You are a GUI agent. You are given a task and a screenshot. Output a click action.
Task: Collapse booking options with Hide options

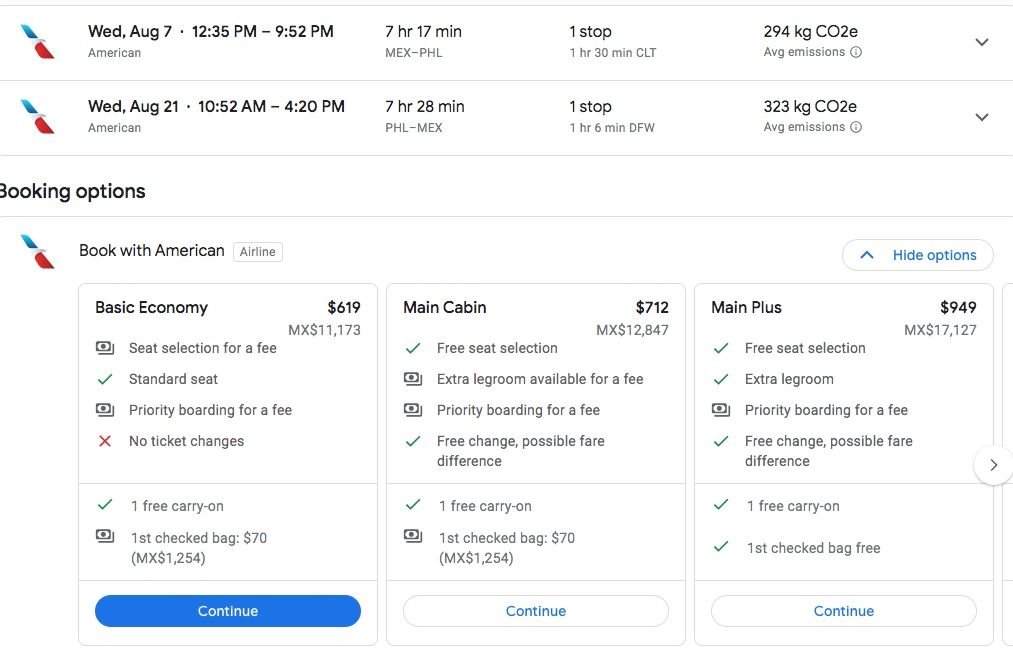pos(917,255)
